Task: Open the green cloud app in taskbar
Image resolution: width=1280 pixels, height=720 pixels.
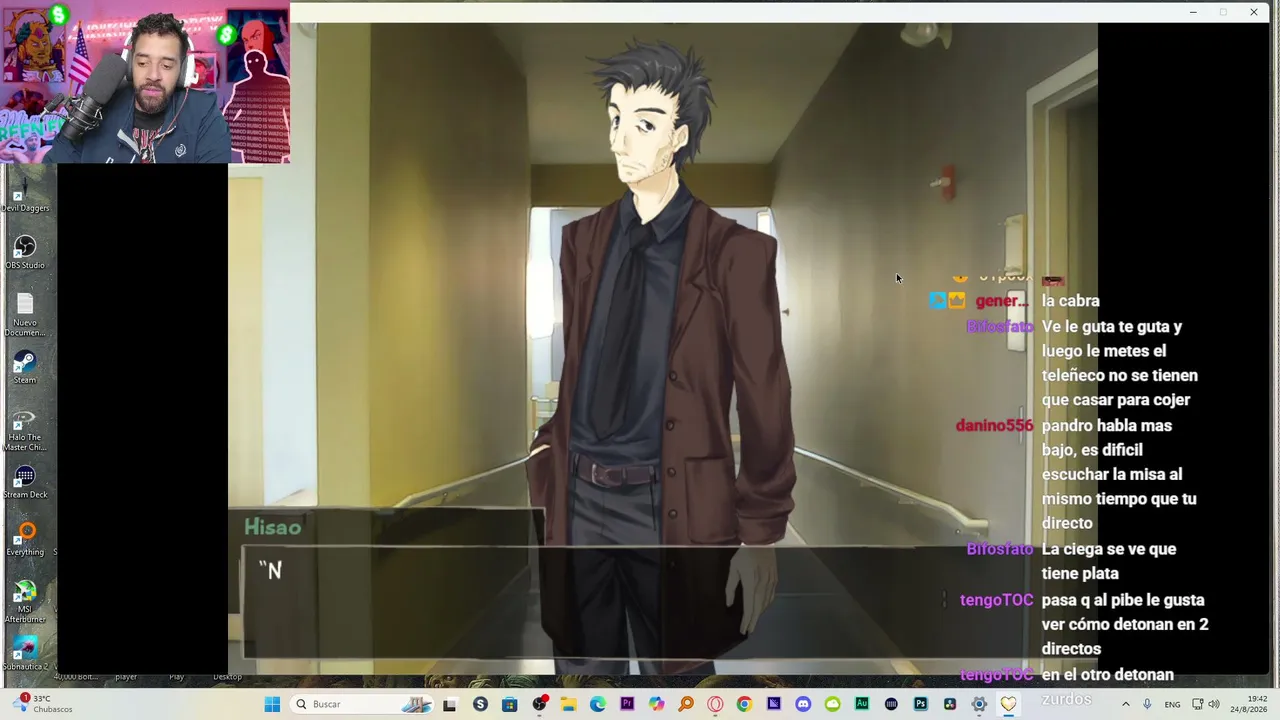Action: coord(832,704)
